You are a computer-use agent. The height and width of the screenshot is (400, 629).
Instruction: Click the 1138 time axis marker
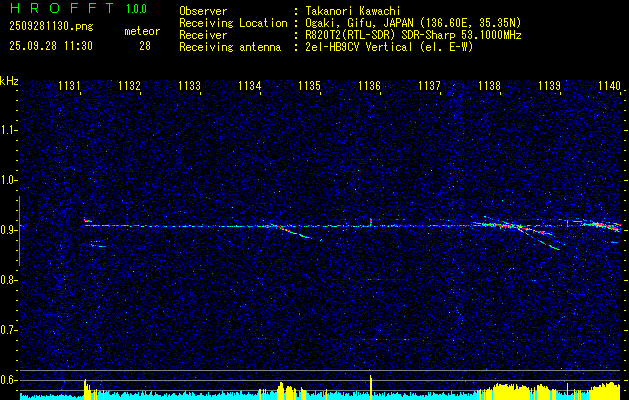click(x=490, y=85)
